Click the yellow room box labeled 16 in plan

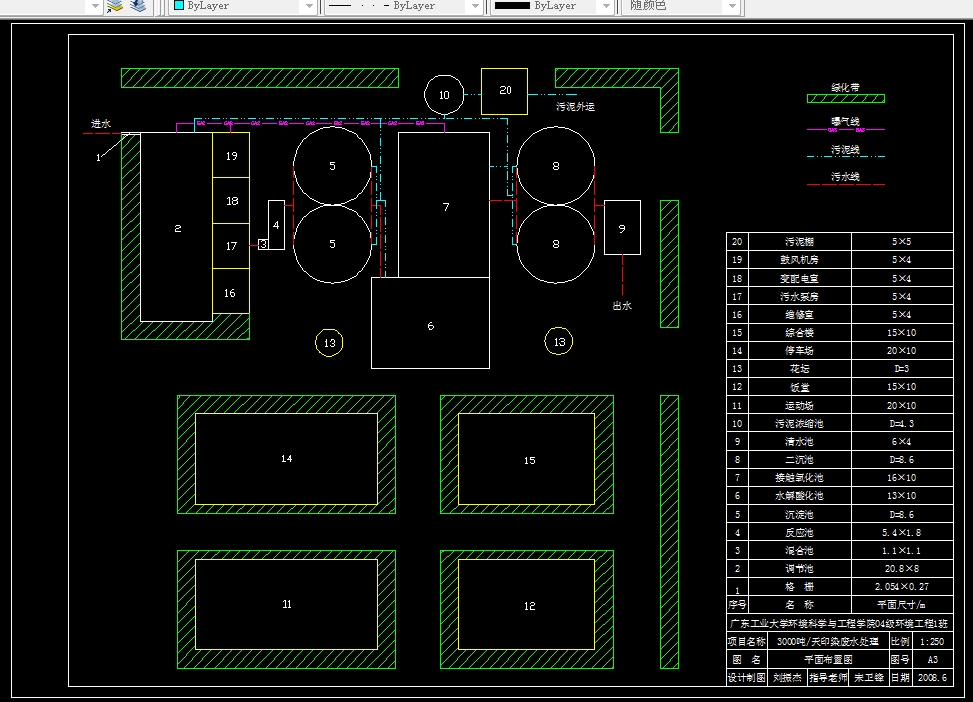[231, 291]
